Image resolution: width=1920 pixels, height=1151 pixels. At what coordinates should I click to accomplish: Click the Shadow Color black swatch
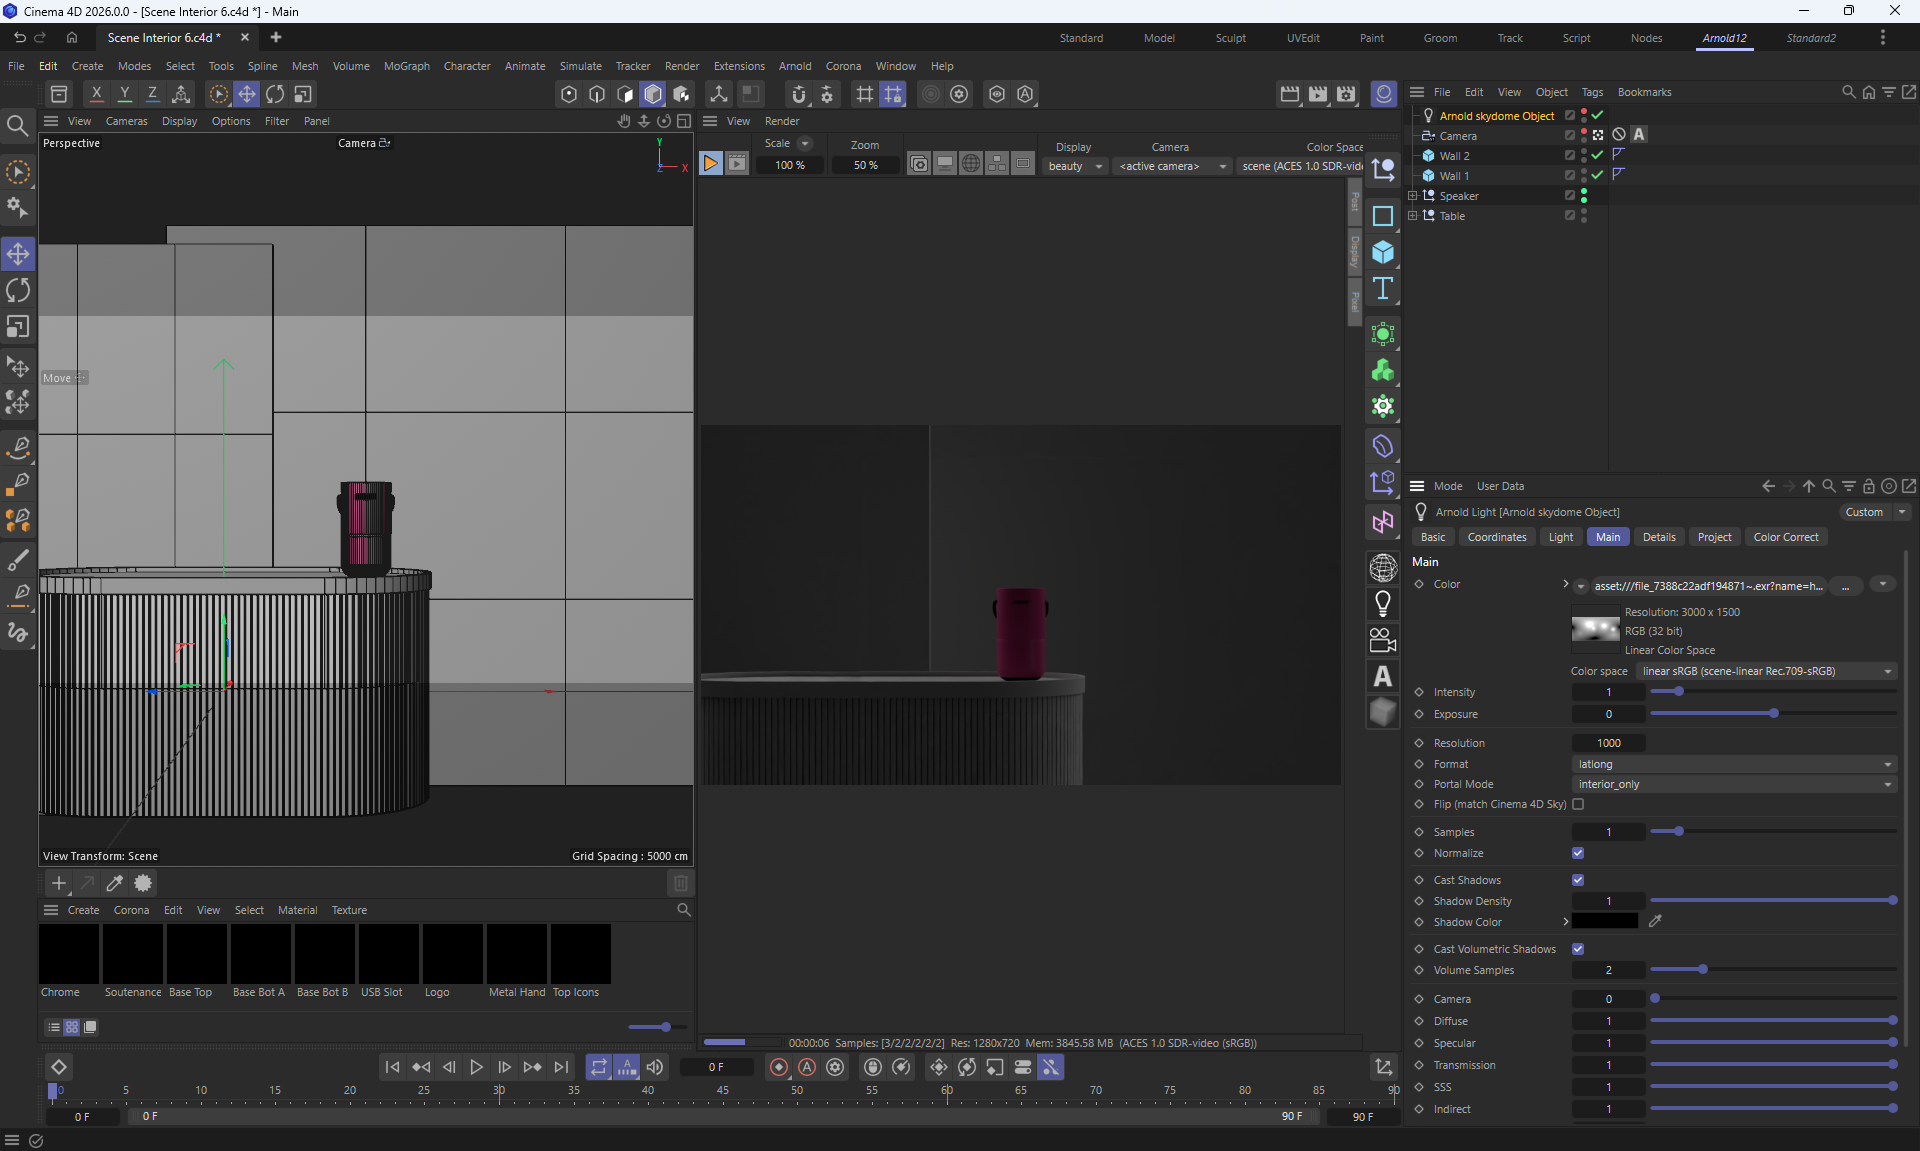pos(1604,921)
